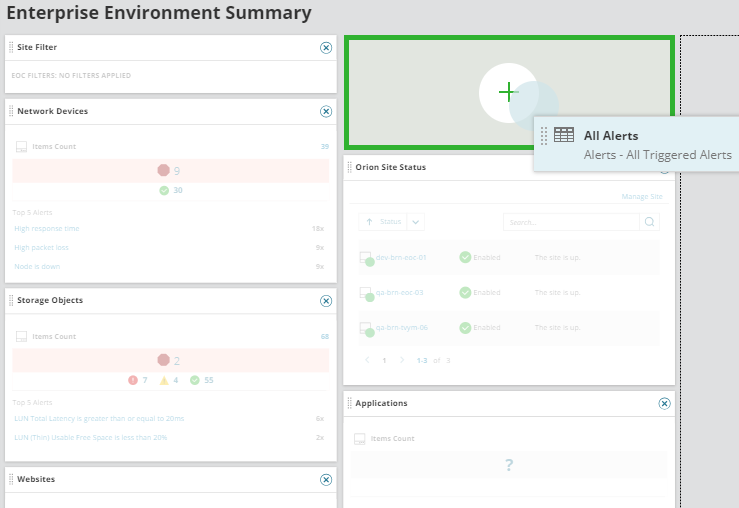The height and width of the screenshot is (508, 739).
Task: Click the Storage Objects critical count 7
Action: 145,380
